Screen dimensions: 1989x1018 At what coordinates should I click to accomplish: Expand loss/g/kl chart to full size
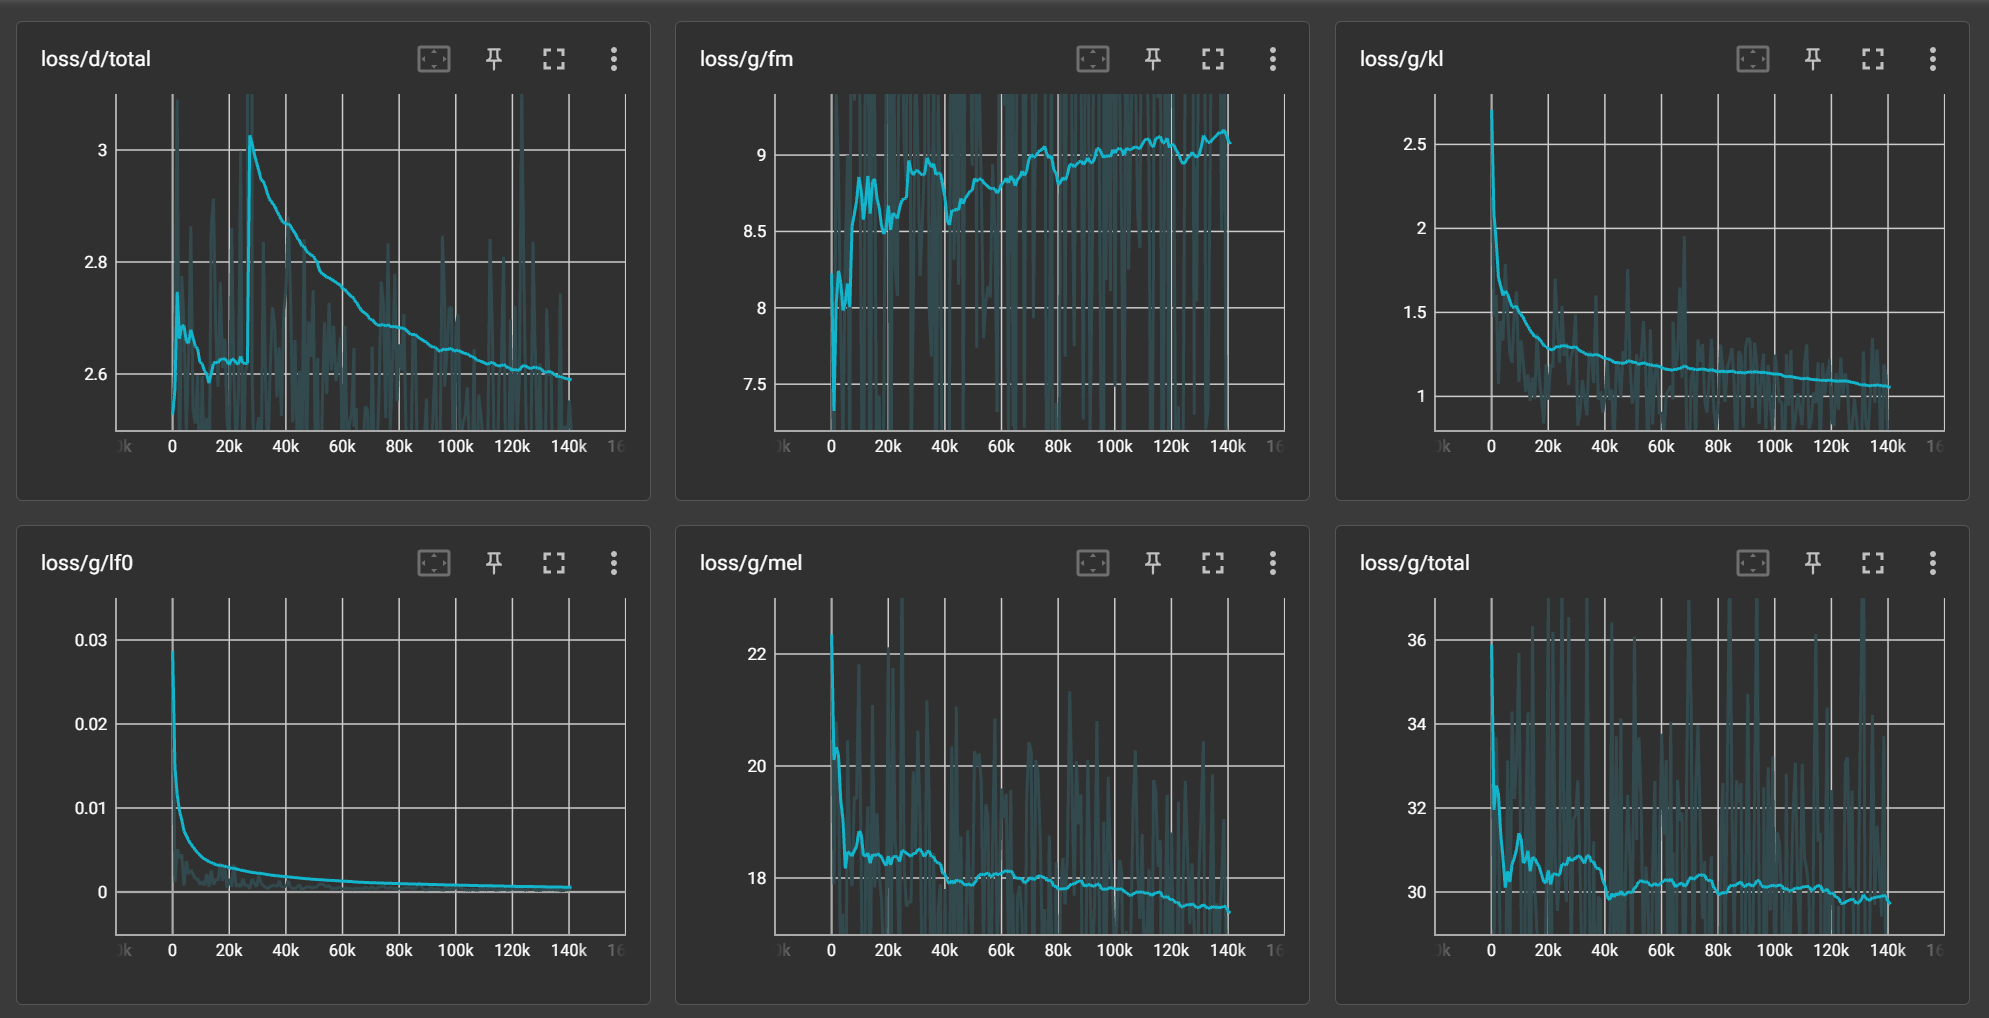[x=1873, y=59]
